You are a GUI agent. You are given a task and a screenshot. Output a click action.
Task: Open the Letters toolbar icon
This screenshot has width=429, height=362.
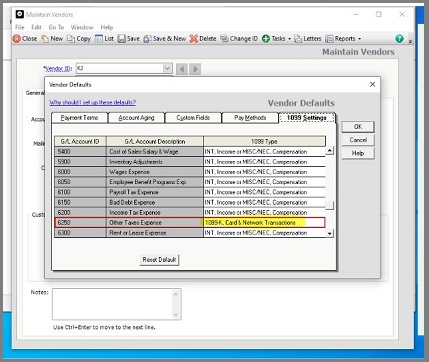click(298, 39)
